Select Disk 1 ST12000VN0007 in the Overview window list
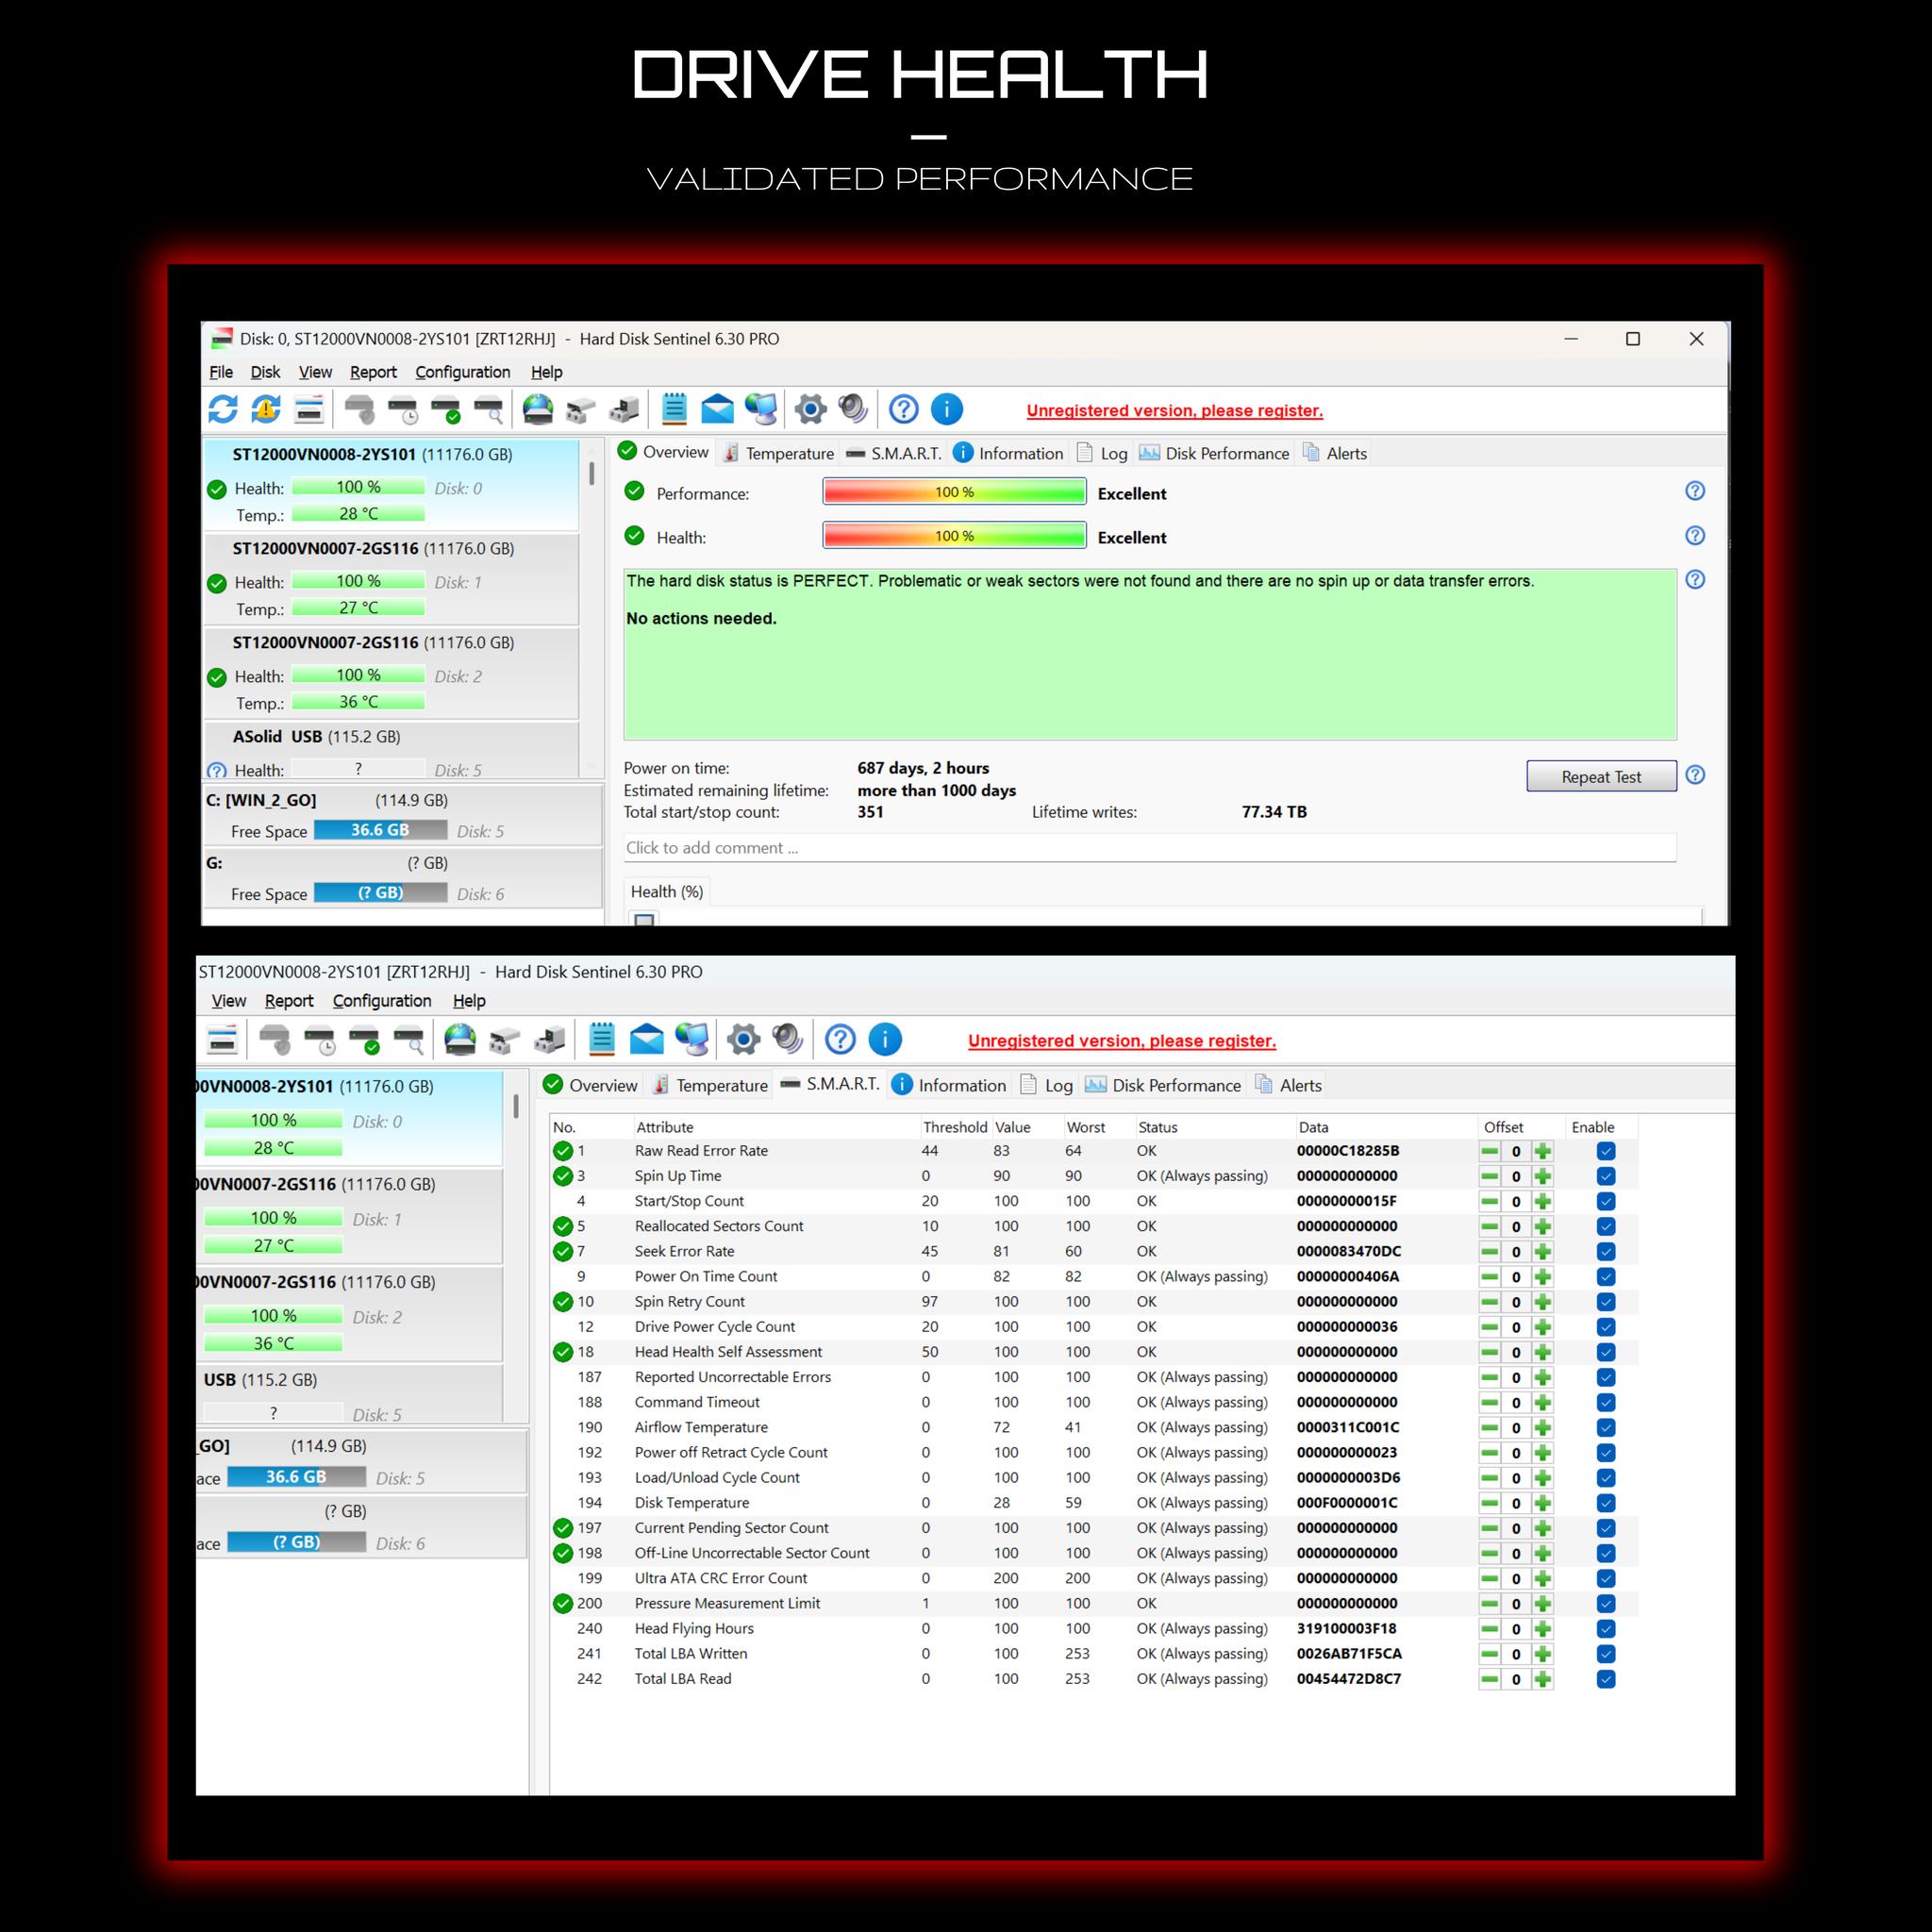1932x1932 pixels. (391, 578)
